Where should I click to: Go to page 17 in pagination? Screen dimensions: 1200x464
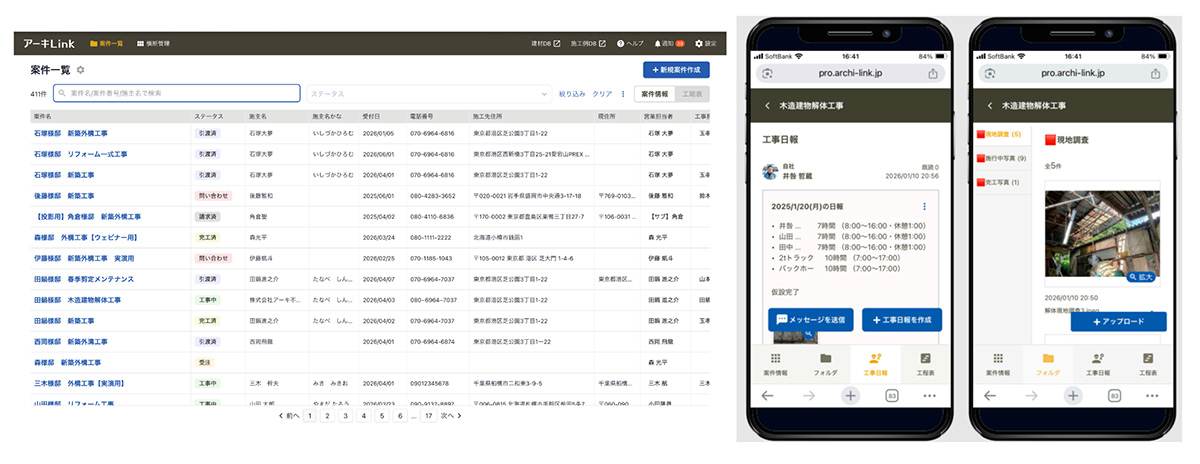428,415
